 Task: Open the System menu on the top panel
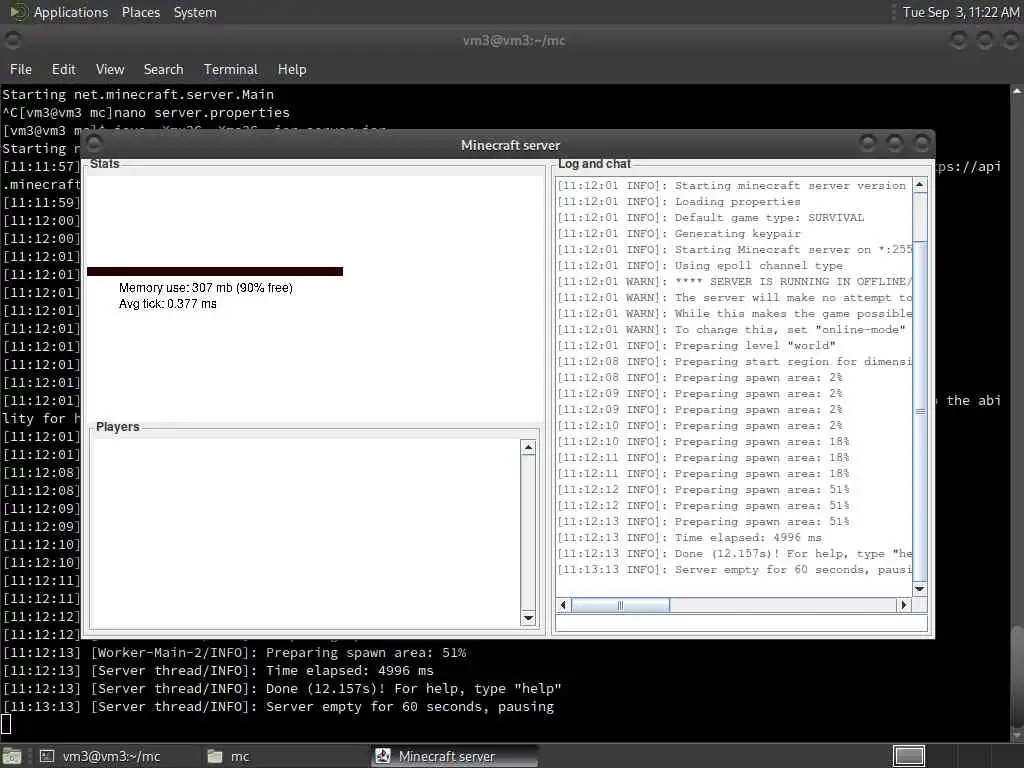[x=195, y=12]
